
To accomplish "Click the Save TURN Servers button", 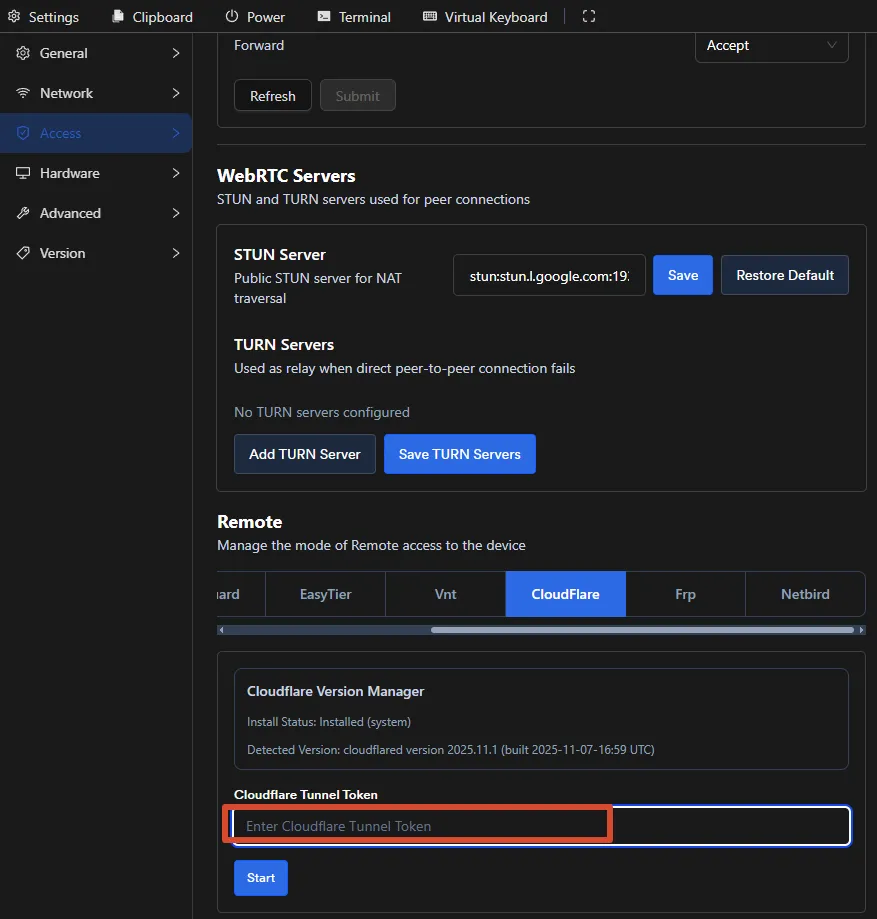I will tap(460, 454).
